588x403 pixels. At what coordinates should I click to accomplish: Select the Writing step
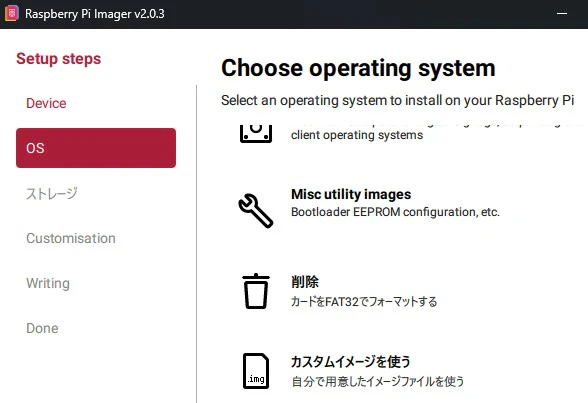[x=48, y=283]
